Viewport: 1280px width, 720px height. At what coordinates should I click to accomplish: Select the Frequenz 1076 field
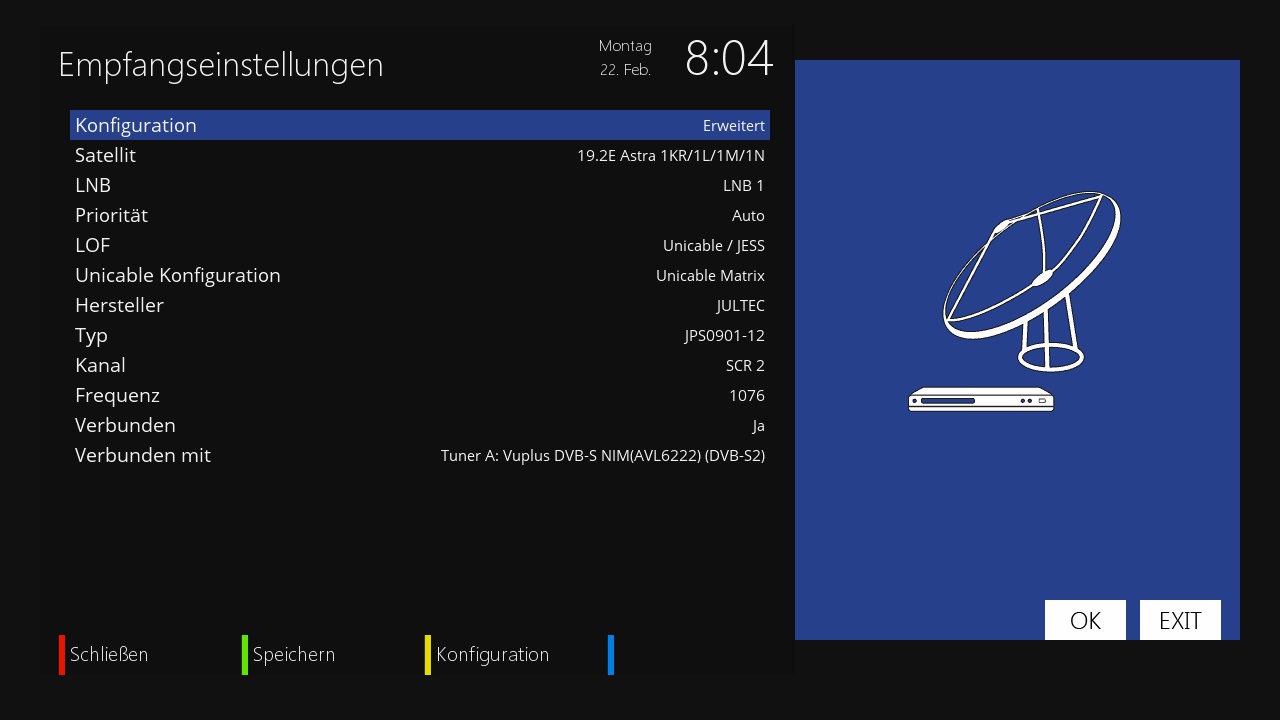(420, 395)
